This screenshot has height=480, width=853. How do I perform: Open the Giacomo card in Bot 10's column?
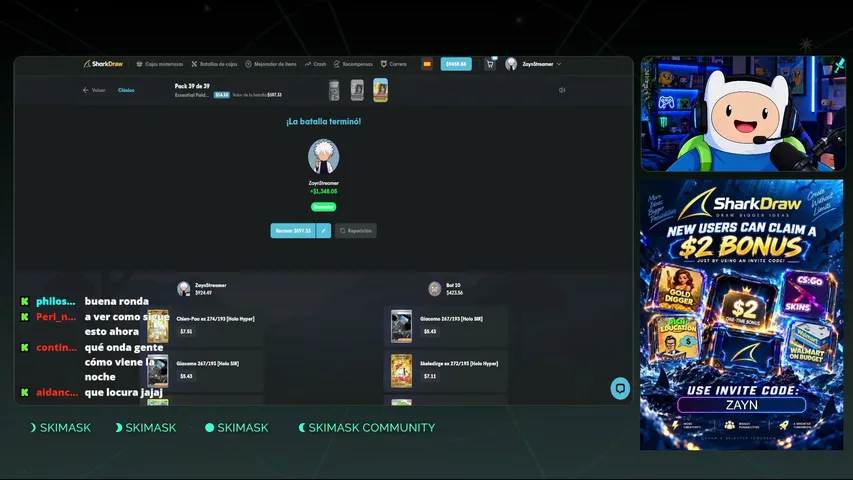click(x=446, y=325)
